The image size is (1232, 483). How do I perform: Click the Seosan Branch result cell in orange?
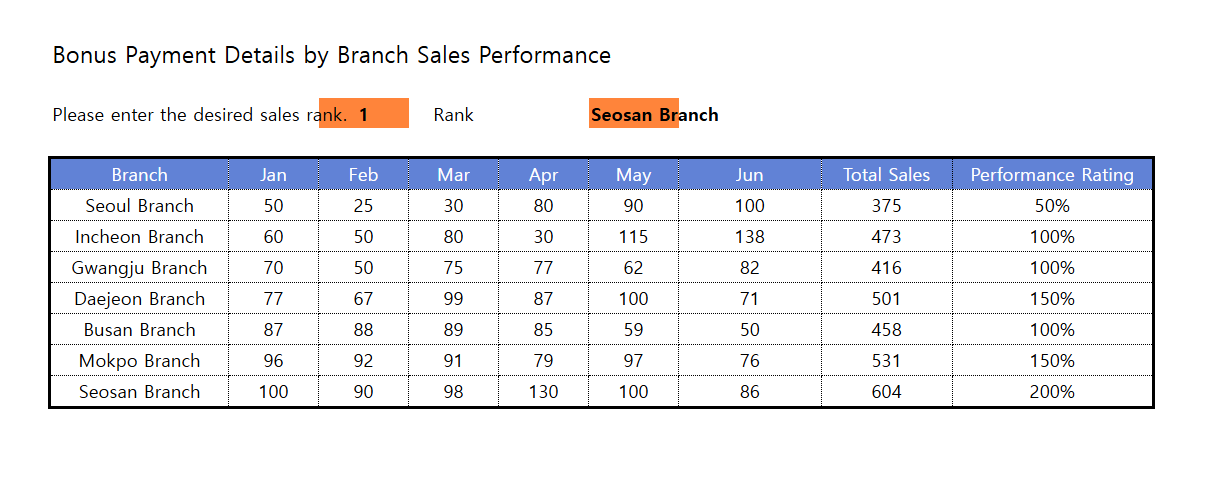coord(634,114)
